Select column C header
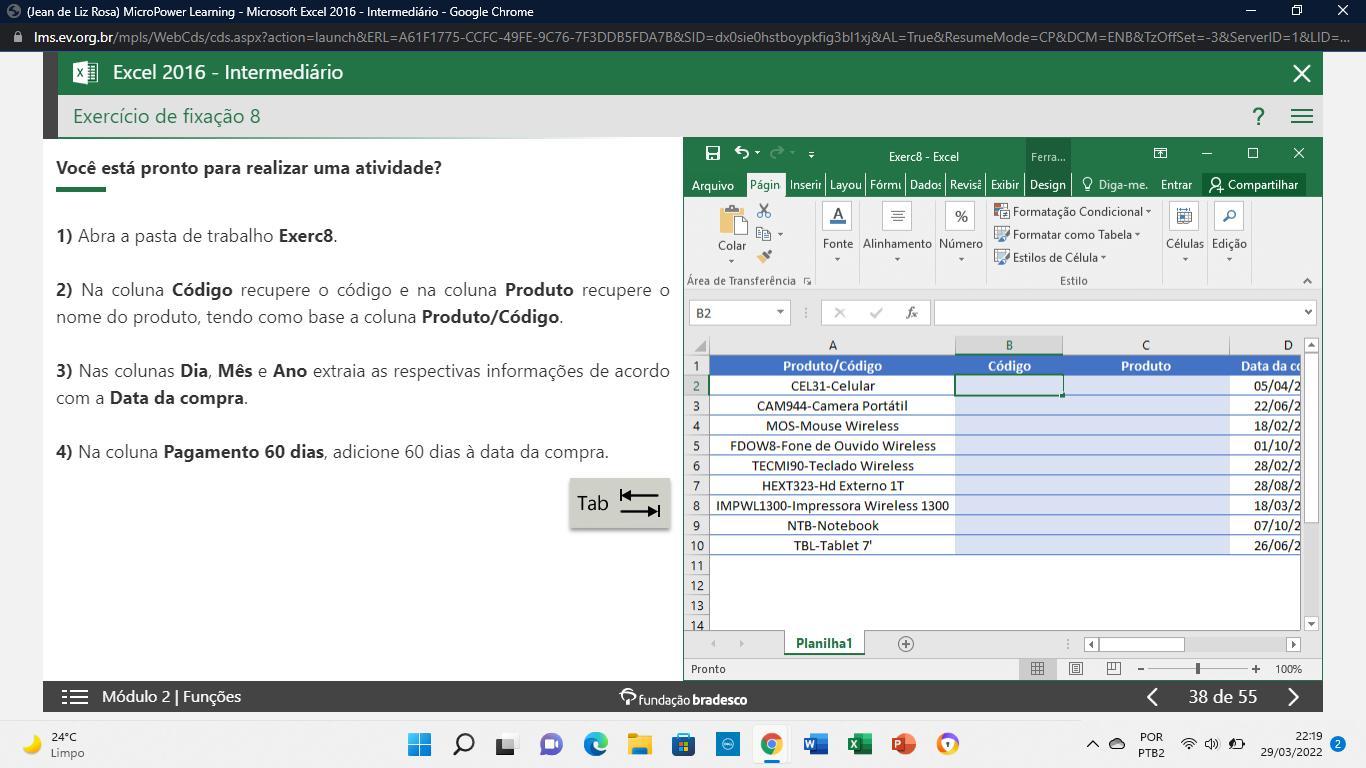The height and width of the screenshot is (768, 1366). tap(1145, 345)
